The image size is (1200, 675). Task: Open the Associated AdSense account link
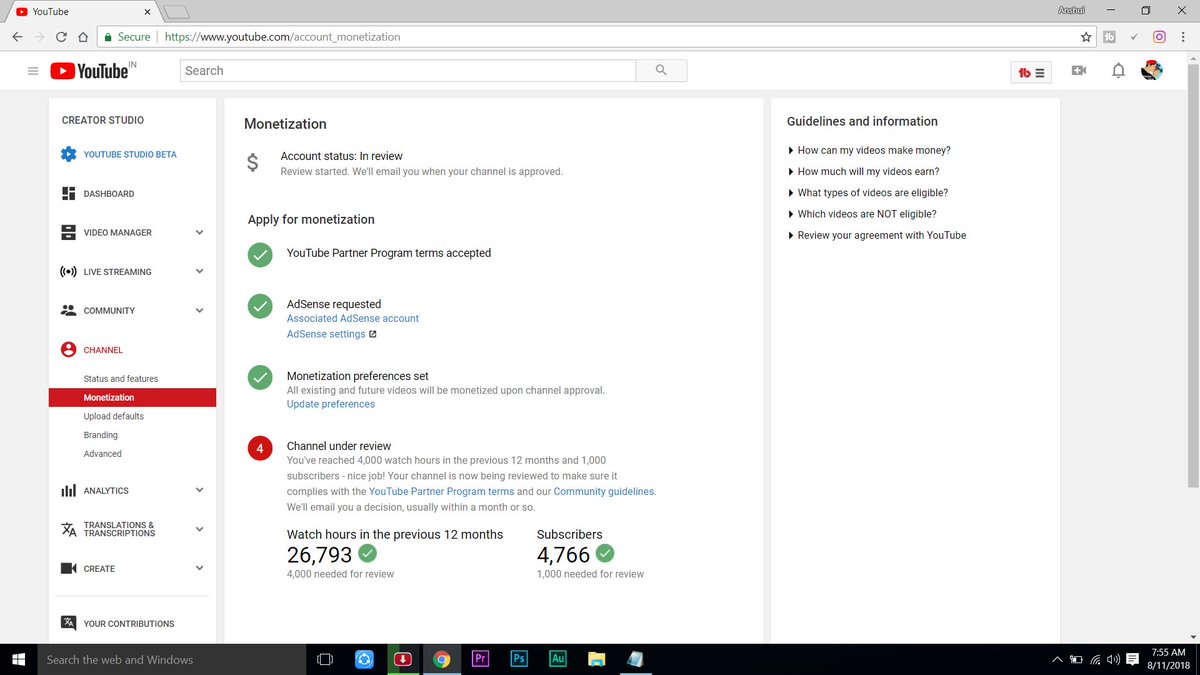pos(353,318)
